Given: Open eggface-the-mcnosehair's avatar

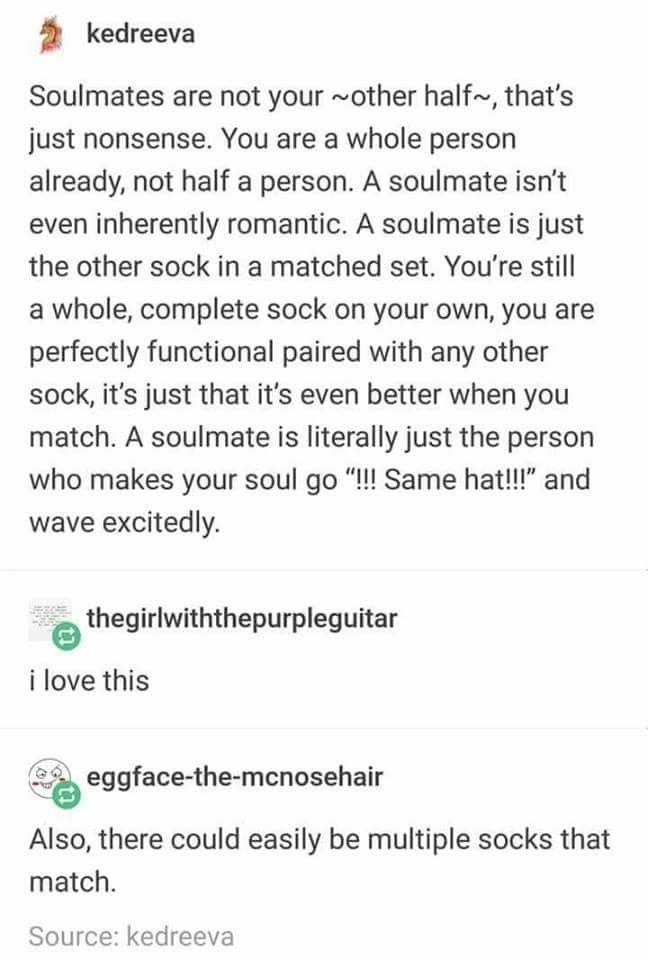Looking at the screenshot, I should coord(49,778).
